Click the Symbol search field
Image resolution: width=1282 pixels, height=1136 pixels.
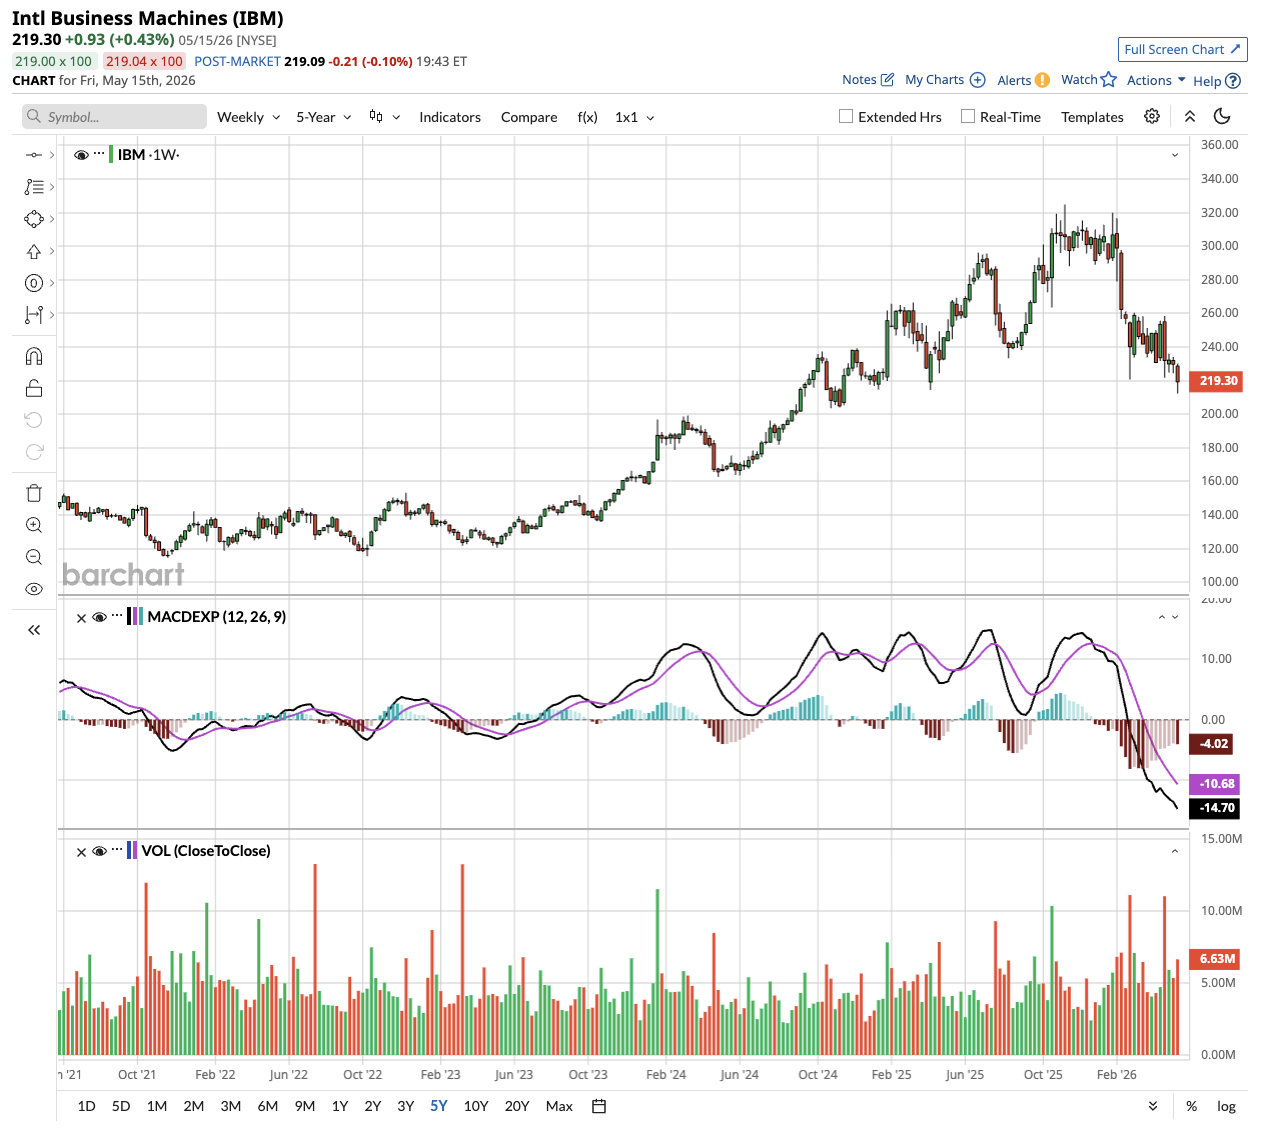[x=114, y=117]
